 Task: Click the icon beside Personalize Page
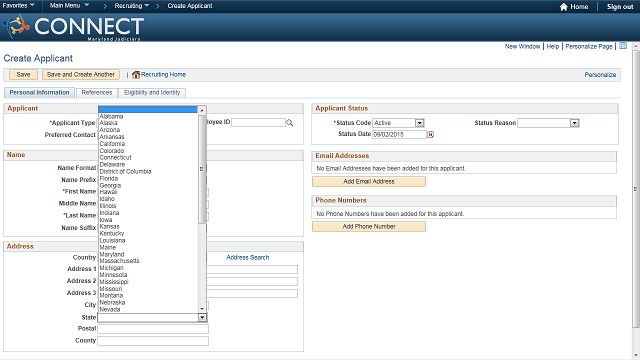point(623,46)
